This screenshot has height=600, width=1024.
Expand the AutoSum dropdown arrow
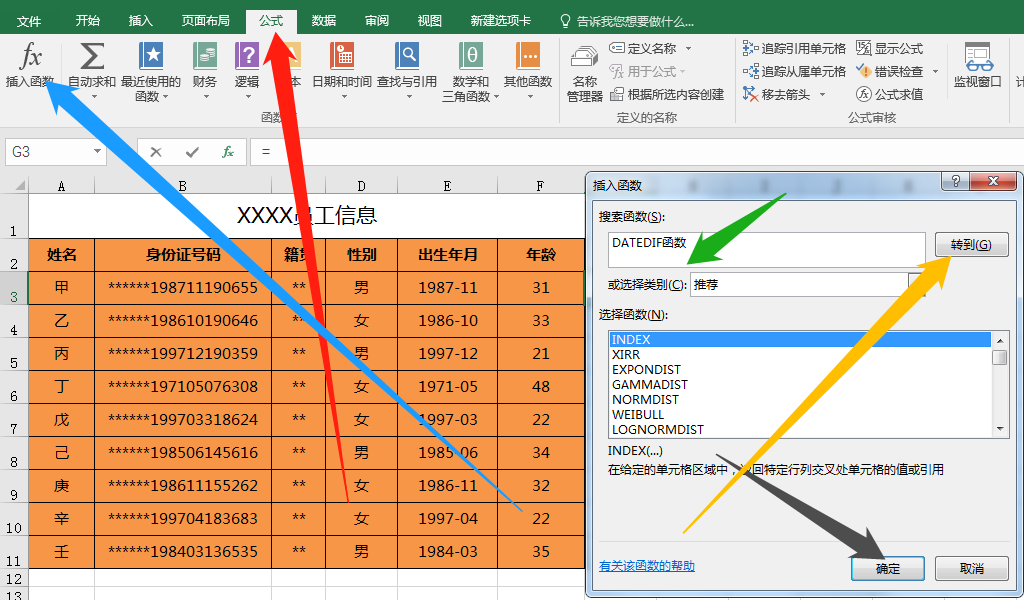93,97
